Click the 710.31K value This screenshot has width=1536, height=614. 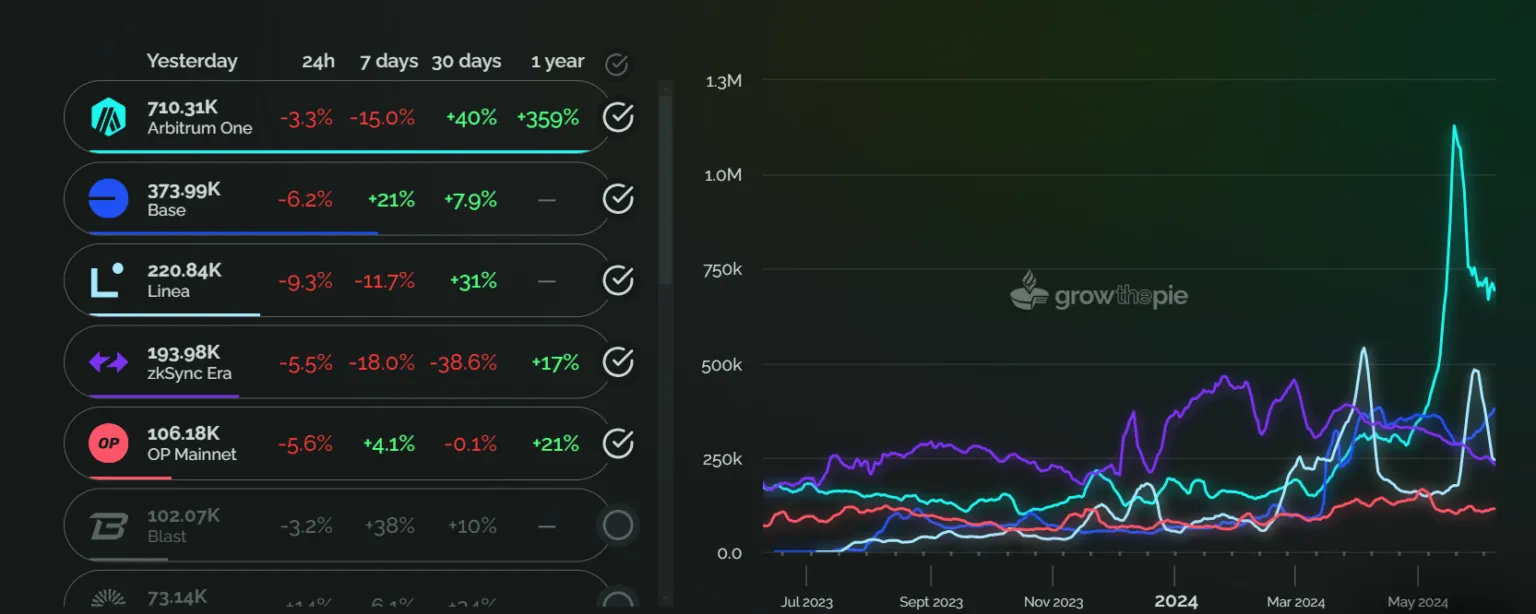[x=183, y=107]
